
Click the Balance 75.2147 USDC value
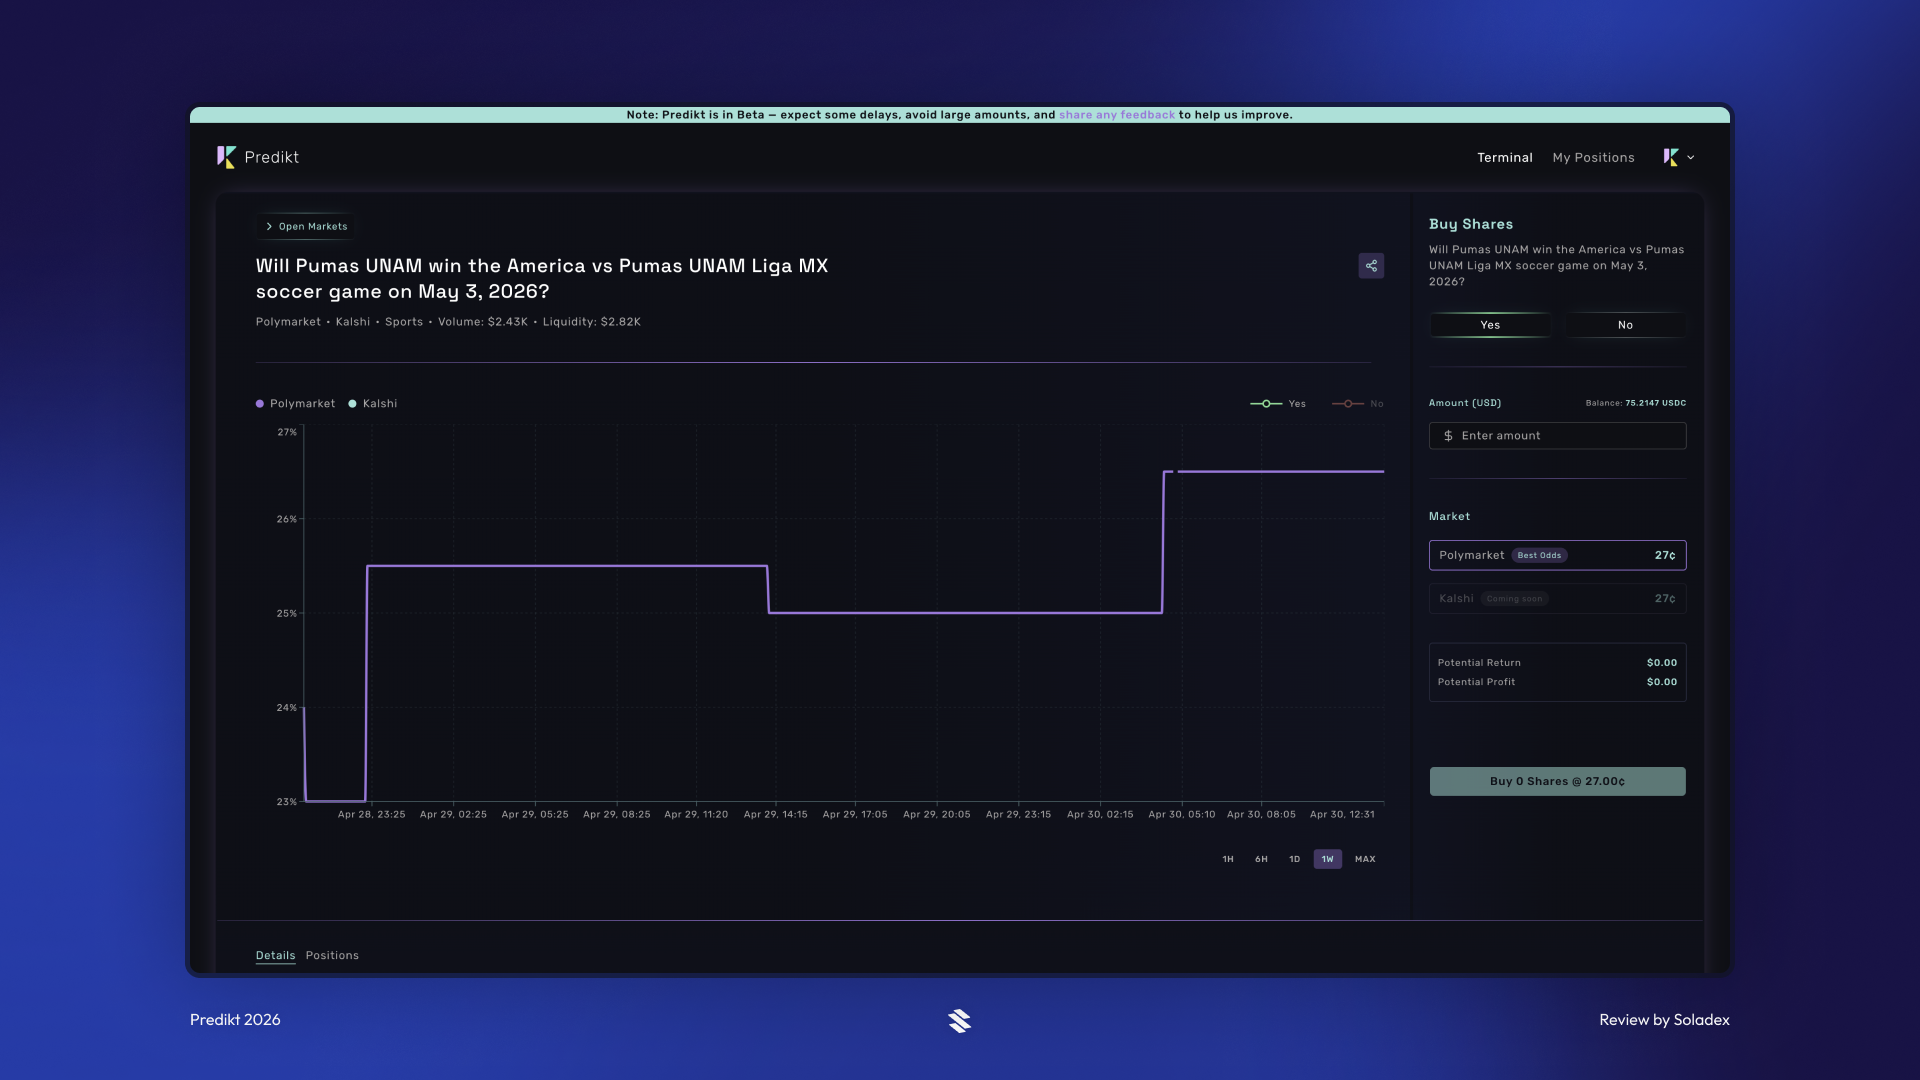coord(1655,403)
